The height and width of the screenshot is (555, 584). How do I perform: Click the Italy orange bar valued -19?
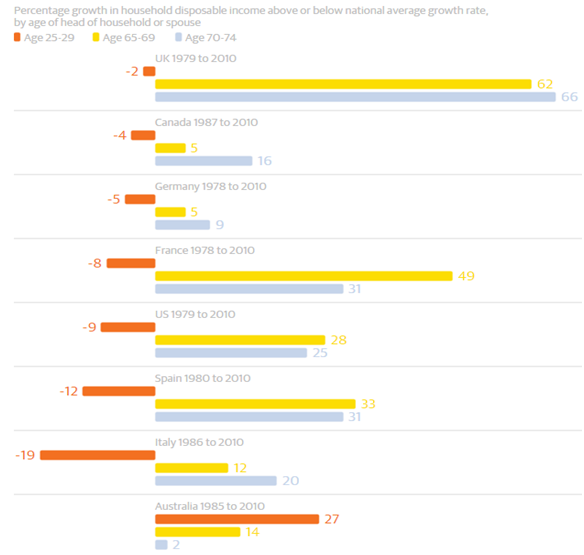click(98, 455)
